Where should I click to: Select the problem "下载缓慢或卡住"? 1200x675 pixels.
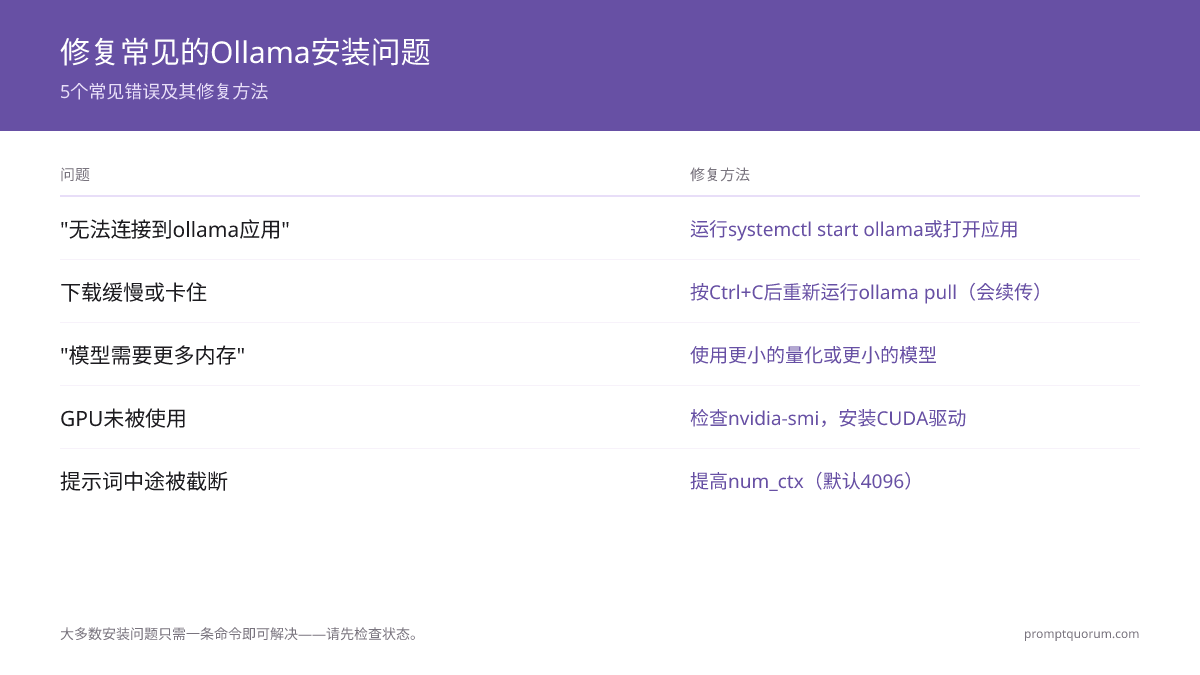[x=134, y=292]
